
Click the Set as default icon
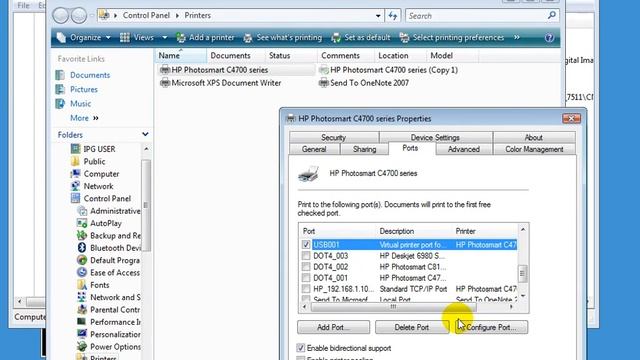point(336,38)
